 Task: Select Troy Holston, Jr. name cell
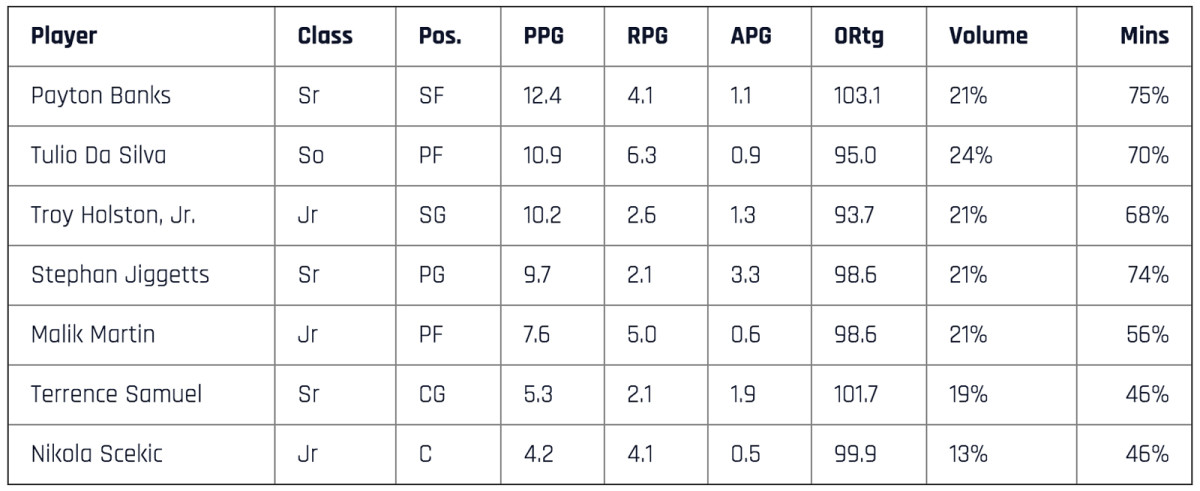click(113, 215)
